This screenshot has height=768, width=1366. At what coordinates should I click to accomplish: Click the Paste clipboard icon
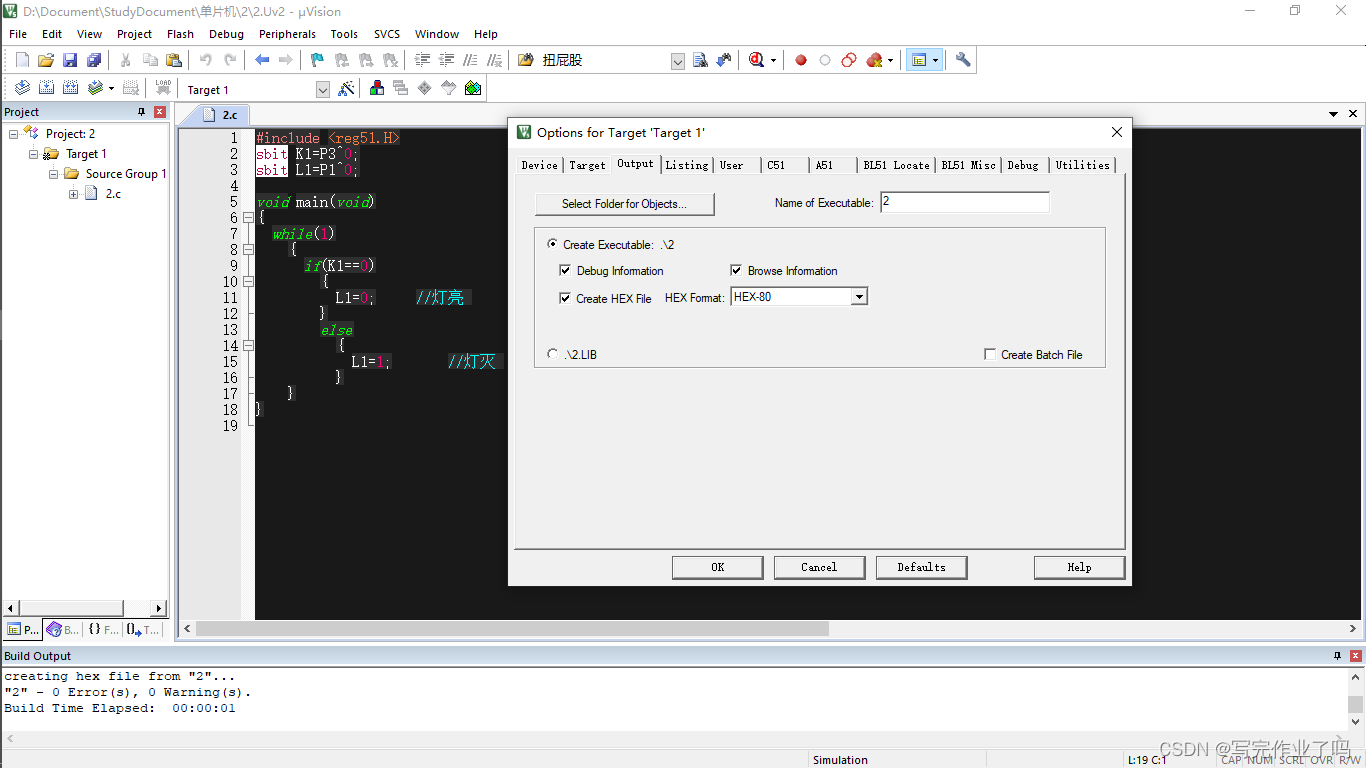[174, 60]
